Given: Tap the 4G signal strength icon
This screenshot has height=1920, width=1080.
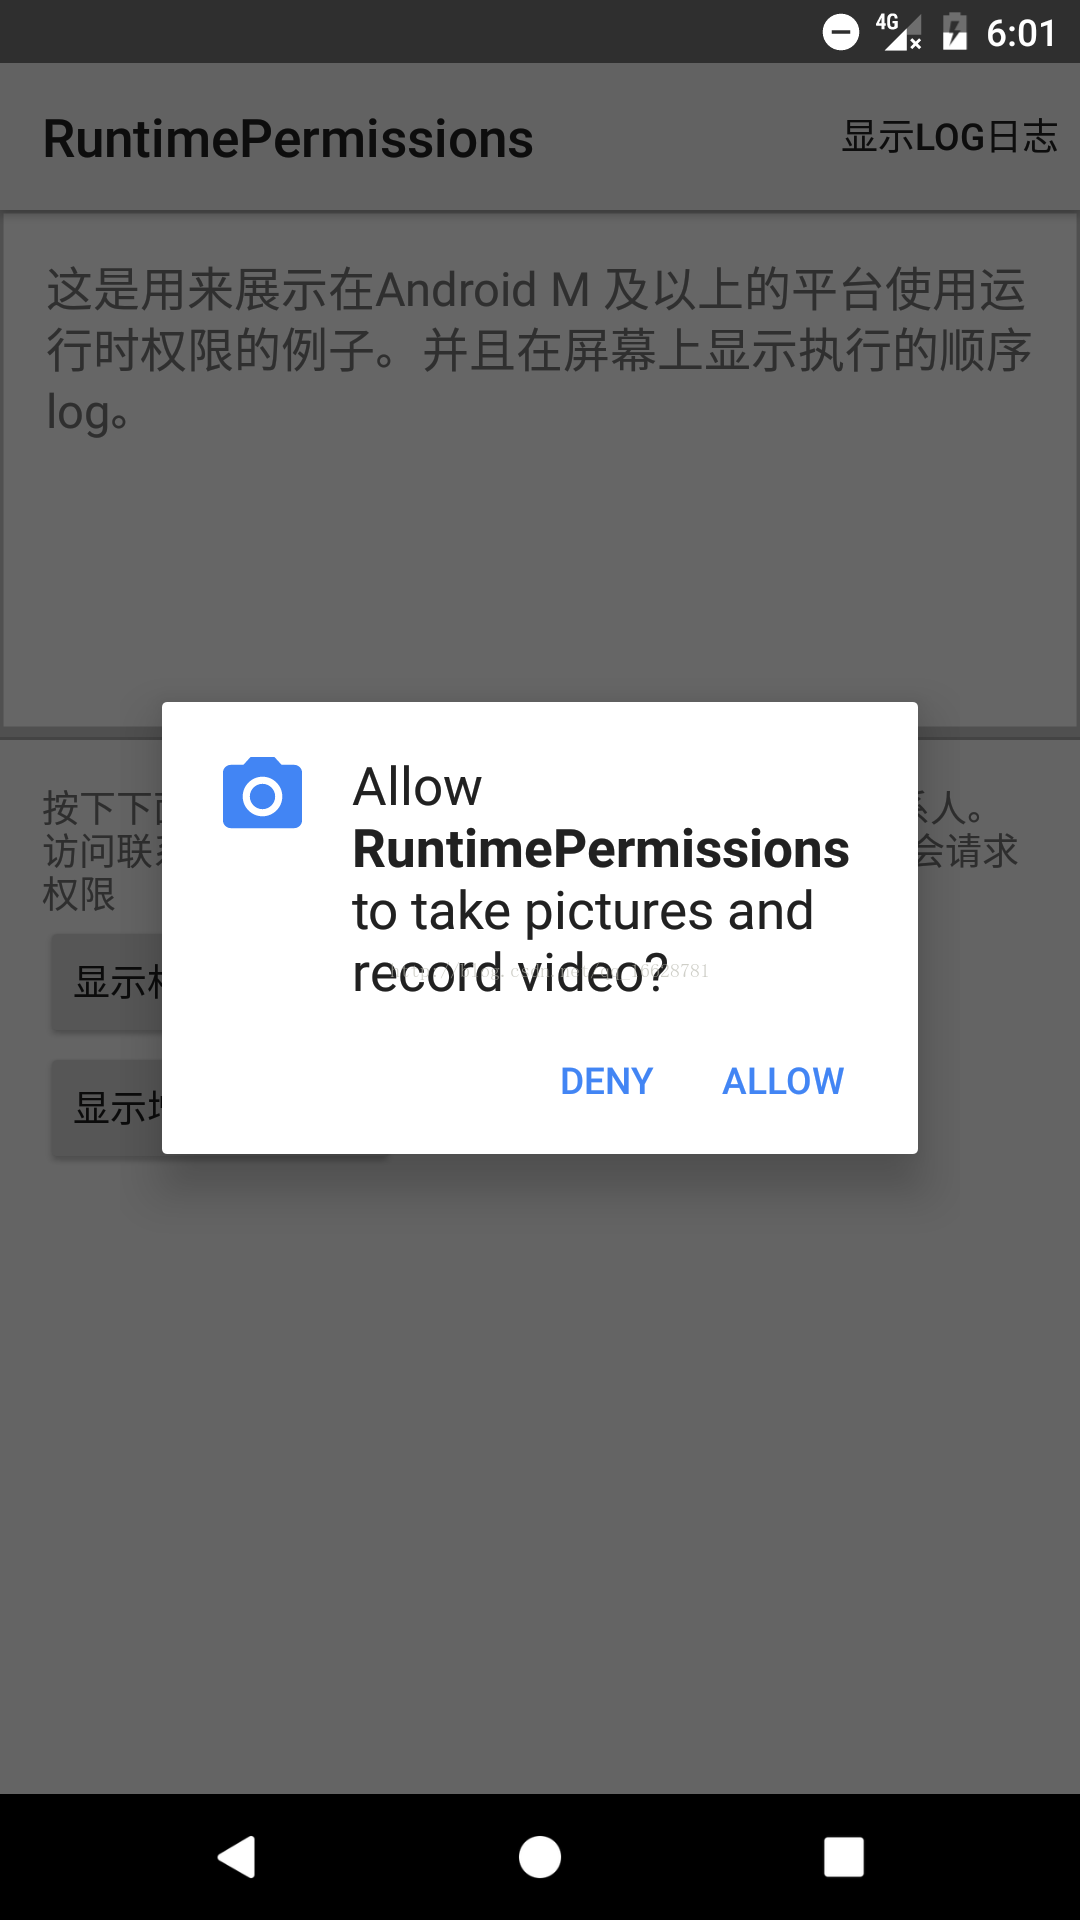Looking at the screenshot, I should point(898,32).
